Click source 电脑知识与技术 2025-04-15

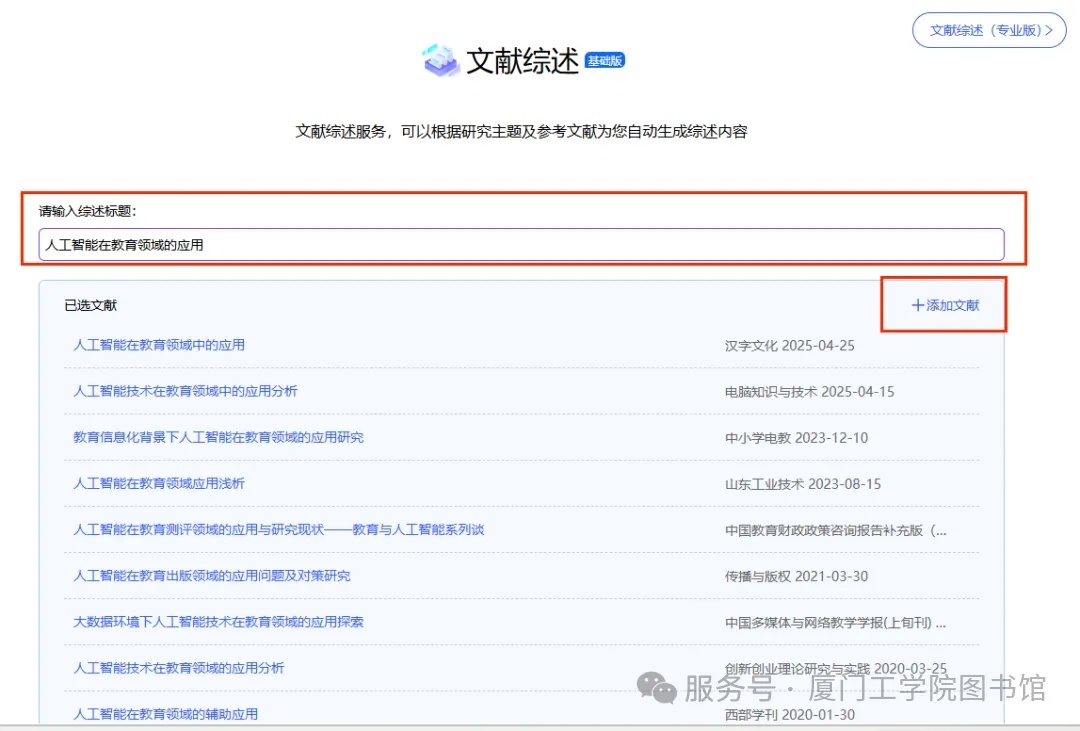809,392
